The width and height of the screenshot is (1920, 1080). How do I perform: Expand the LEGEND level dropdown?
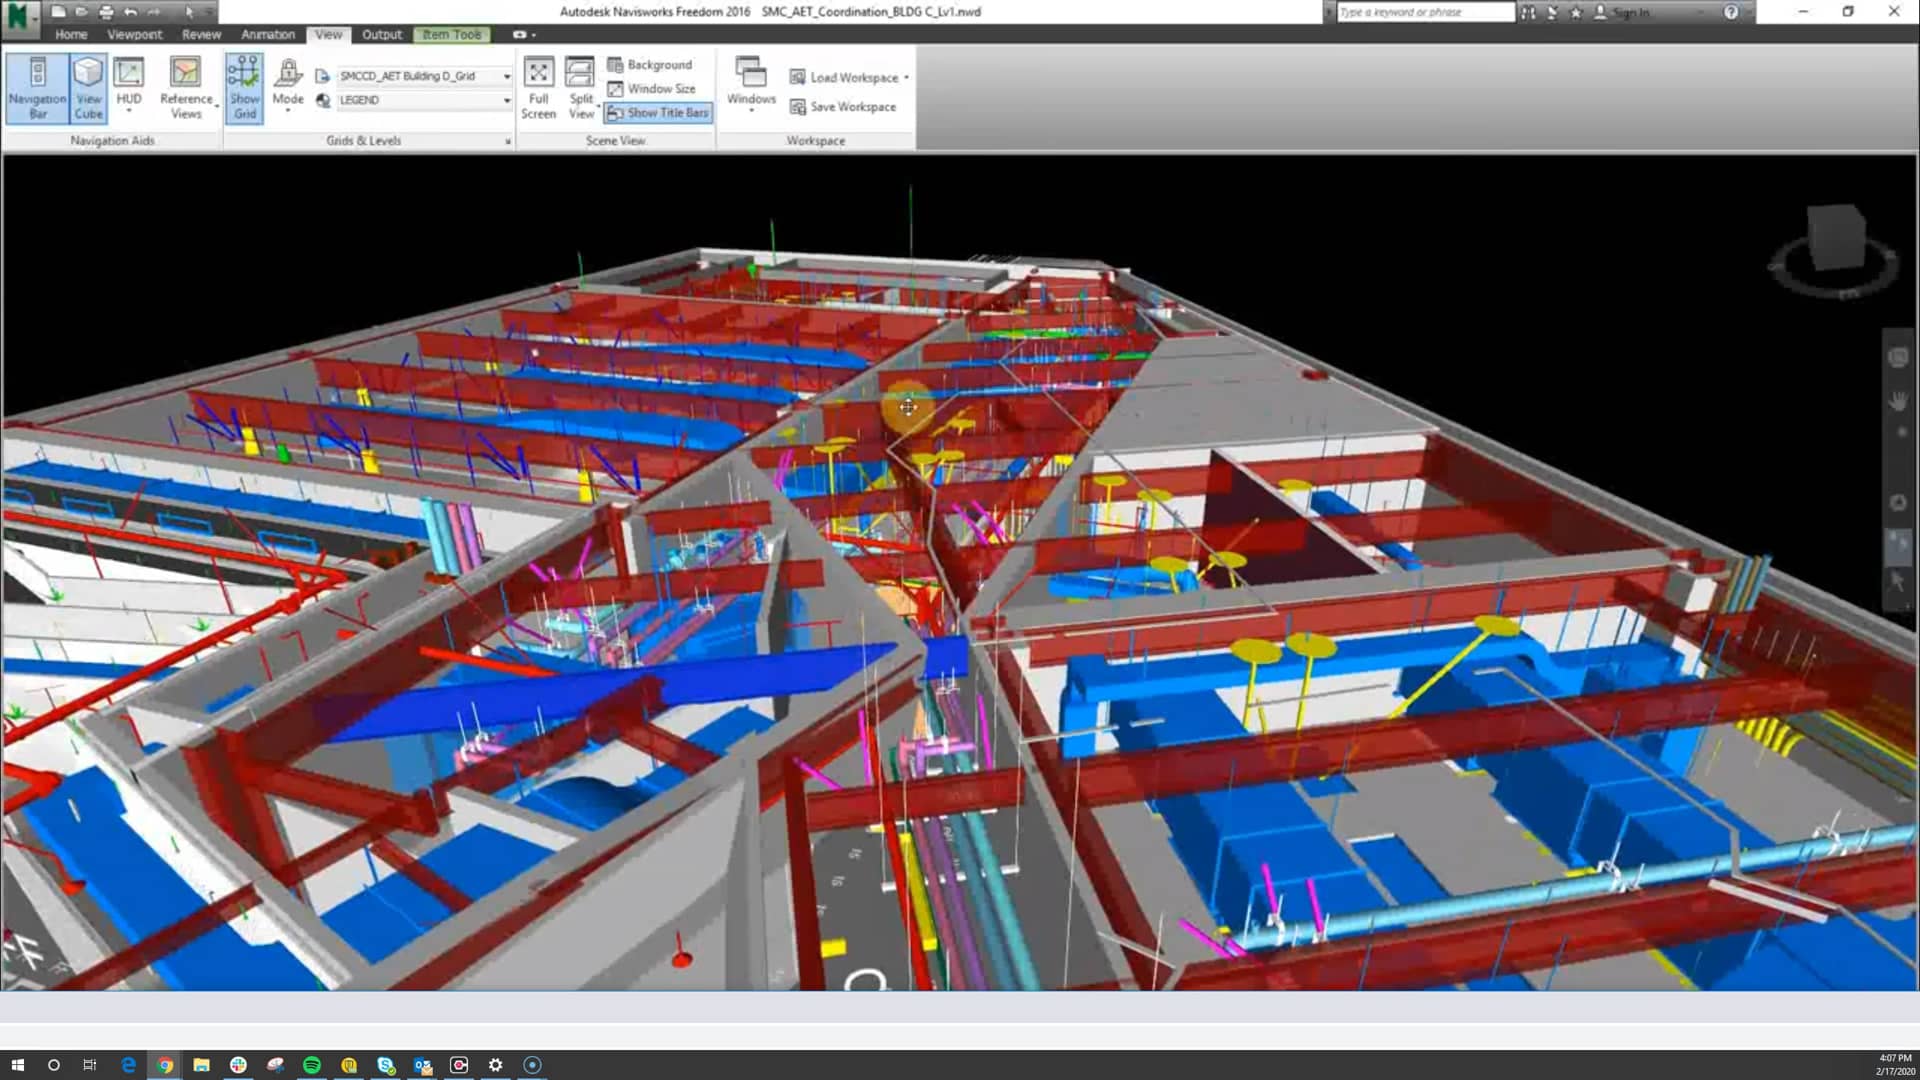coord(508,100)
